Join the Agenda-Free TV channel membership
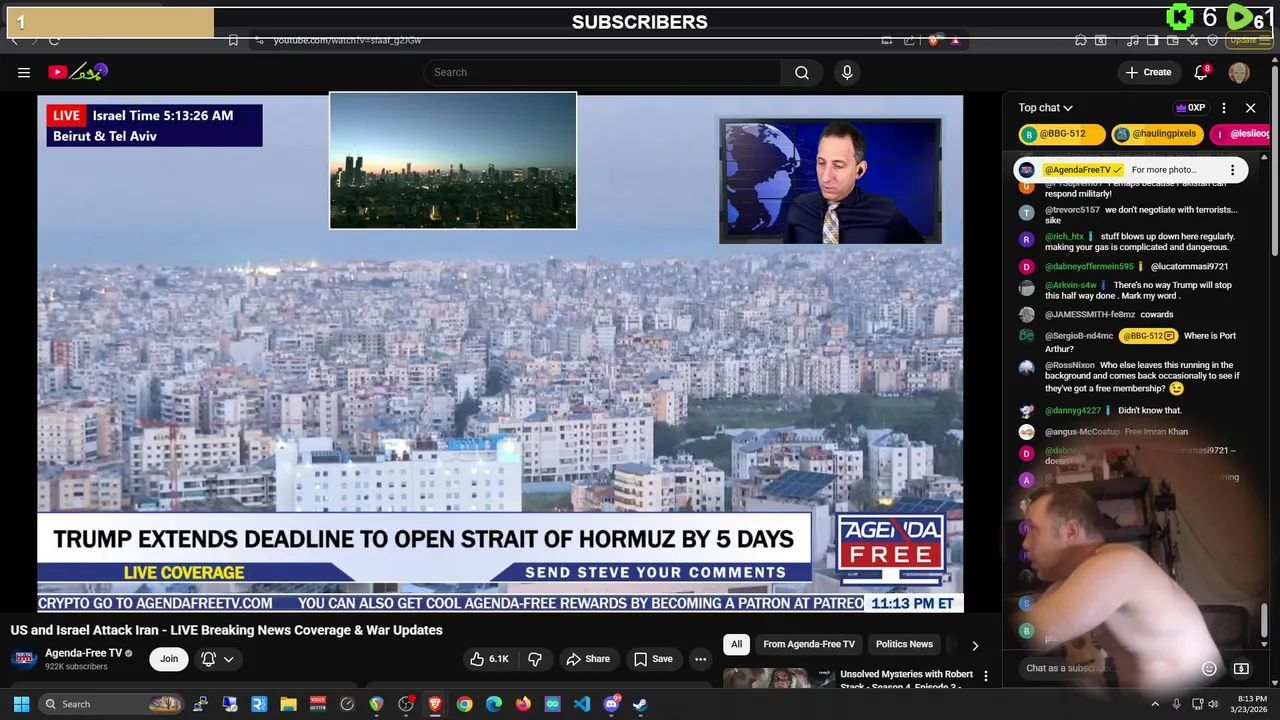1280x720 pixels. [169, 658]
